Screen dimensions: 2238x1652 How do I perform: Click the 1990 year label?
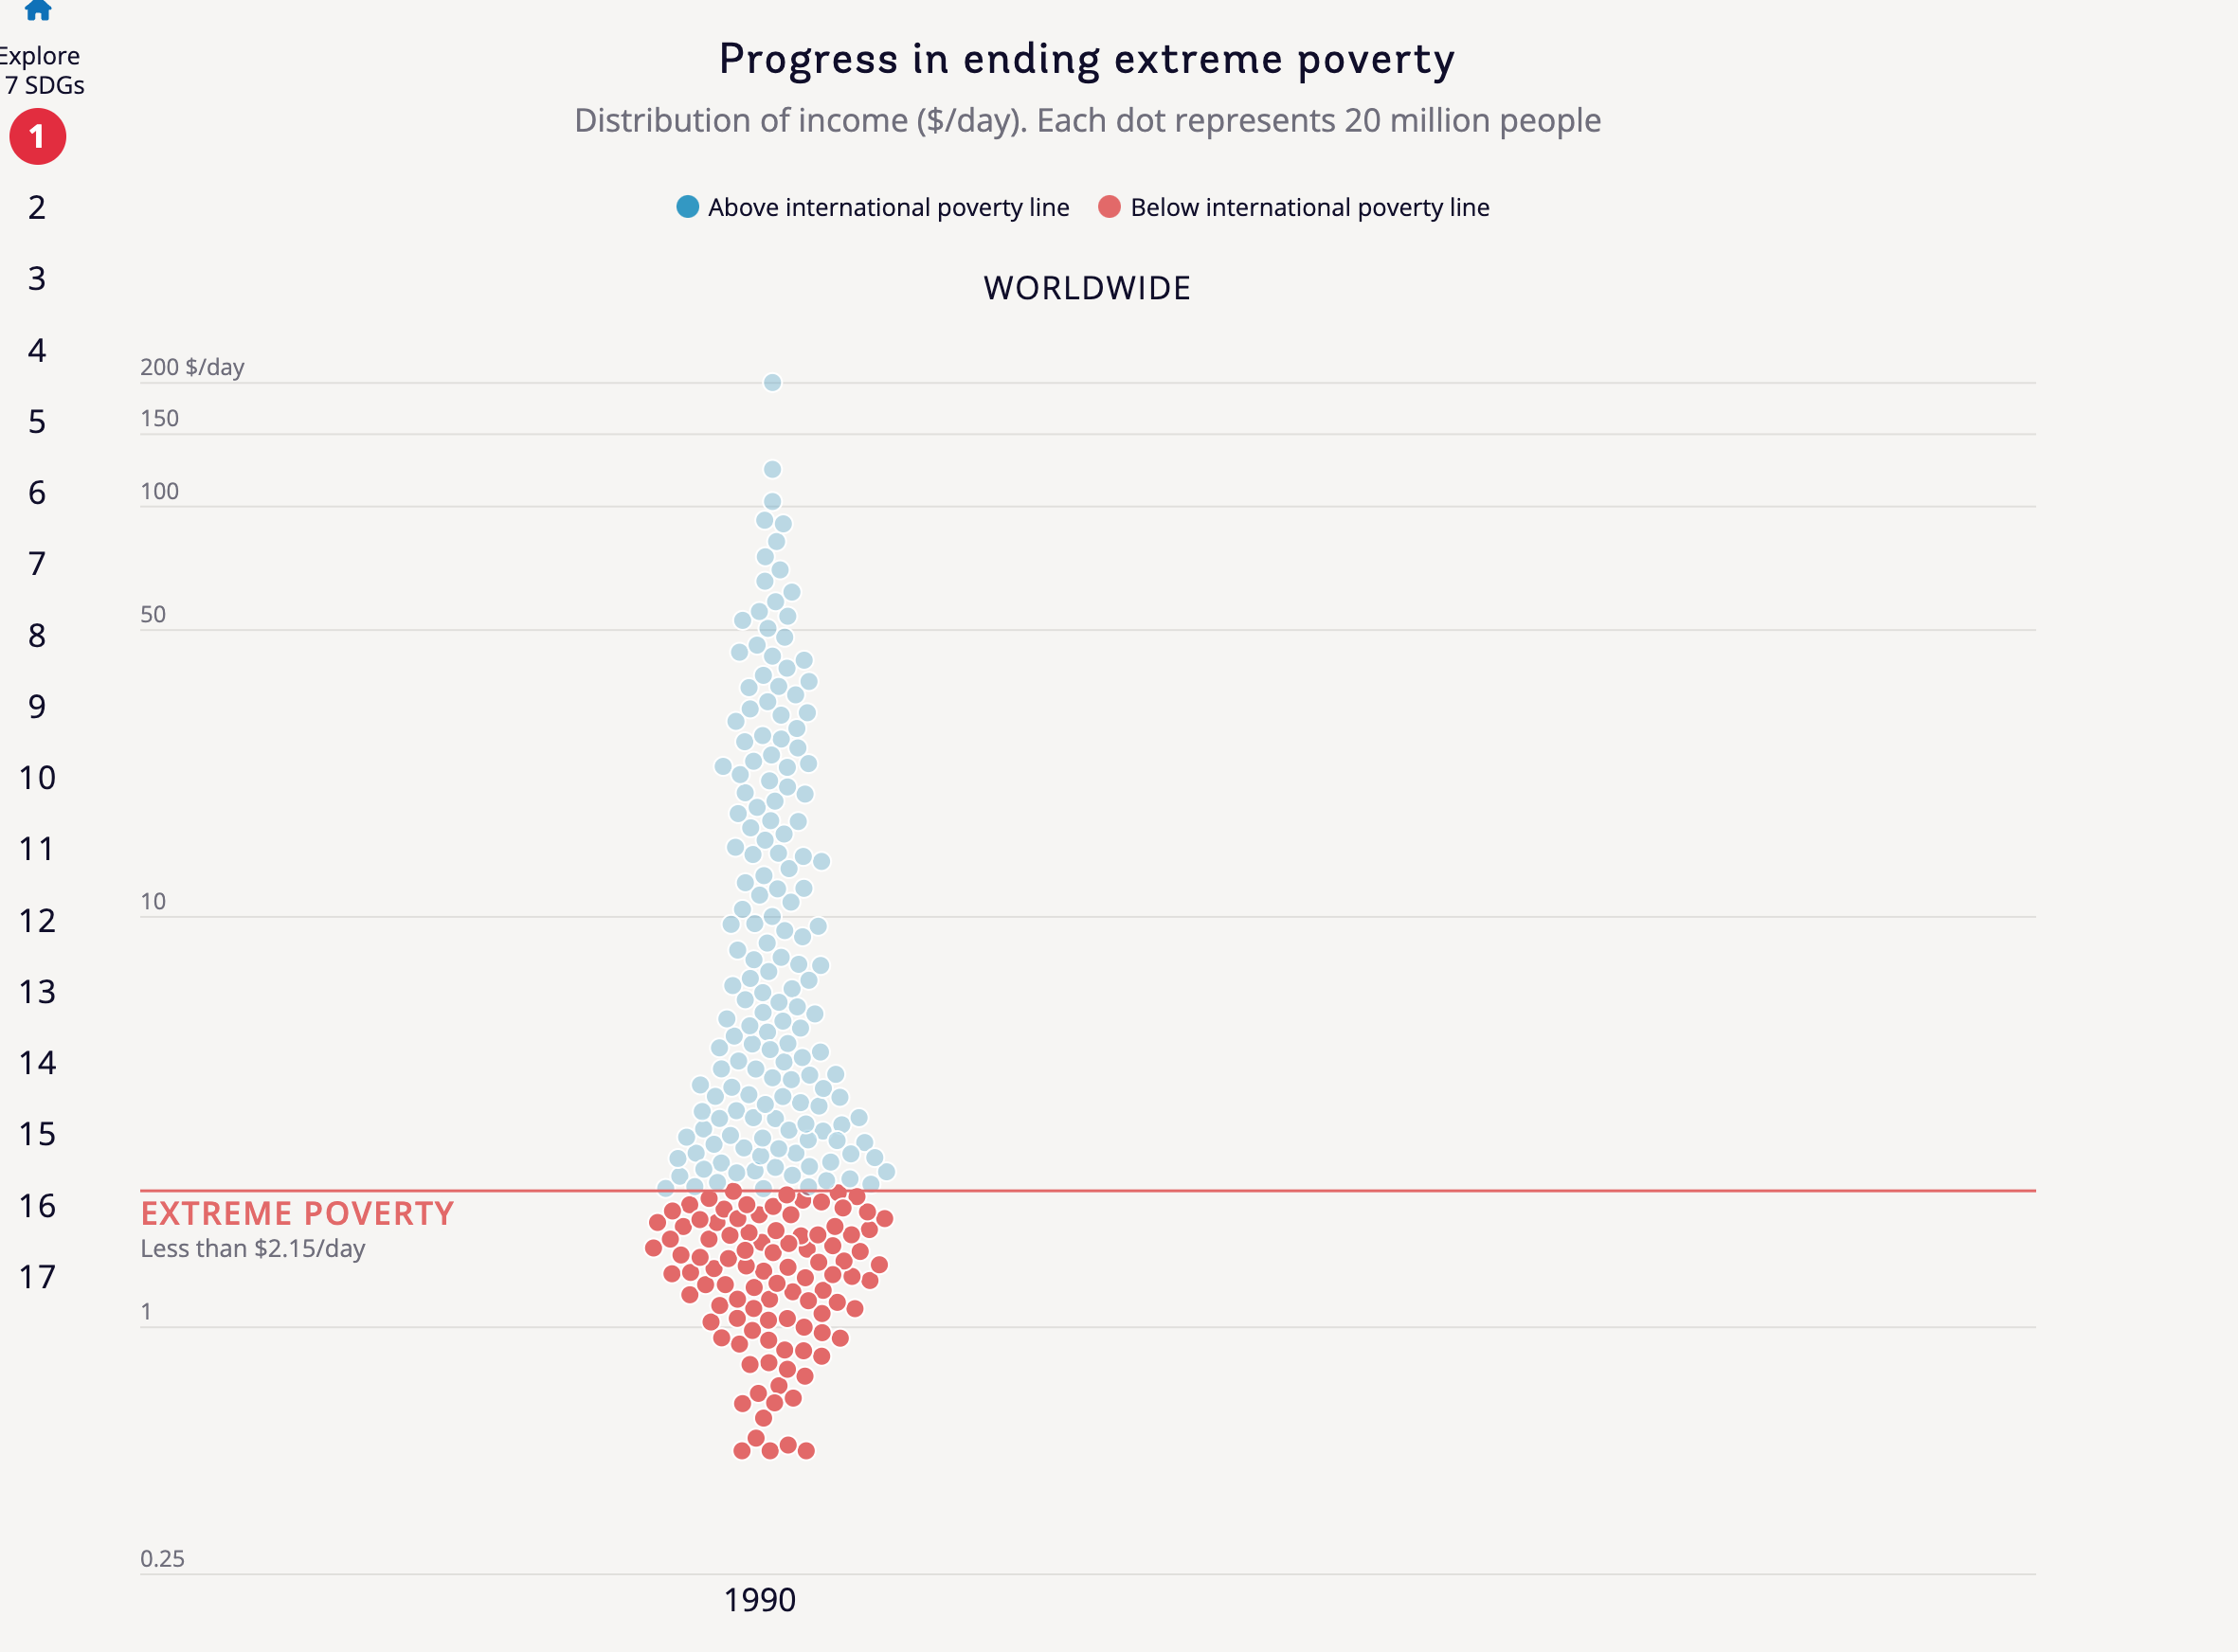(x=761, y=1601)
